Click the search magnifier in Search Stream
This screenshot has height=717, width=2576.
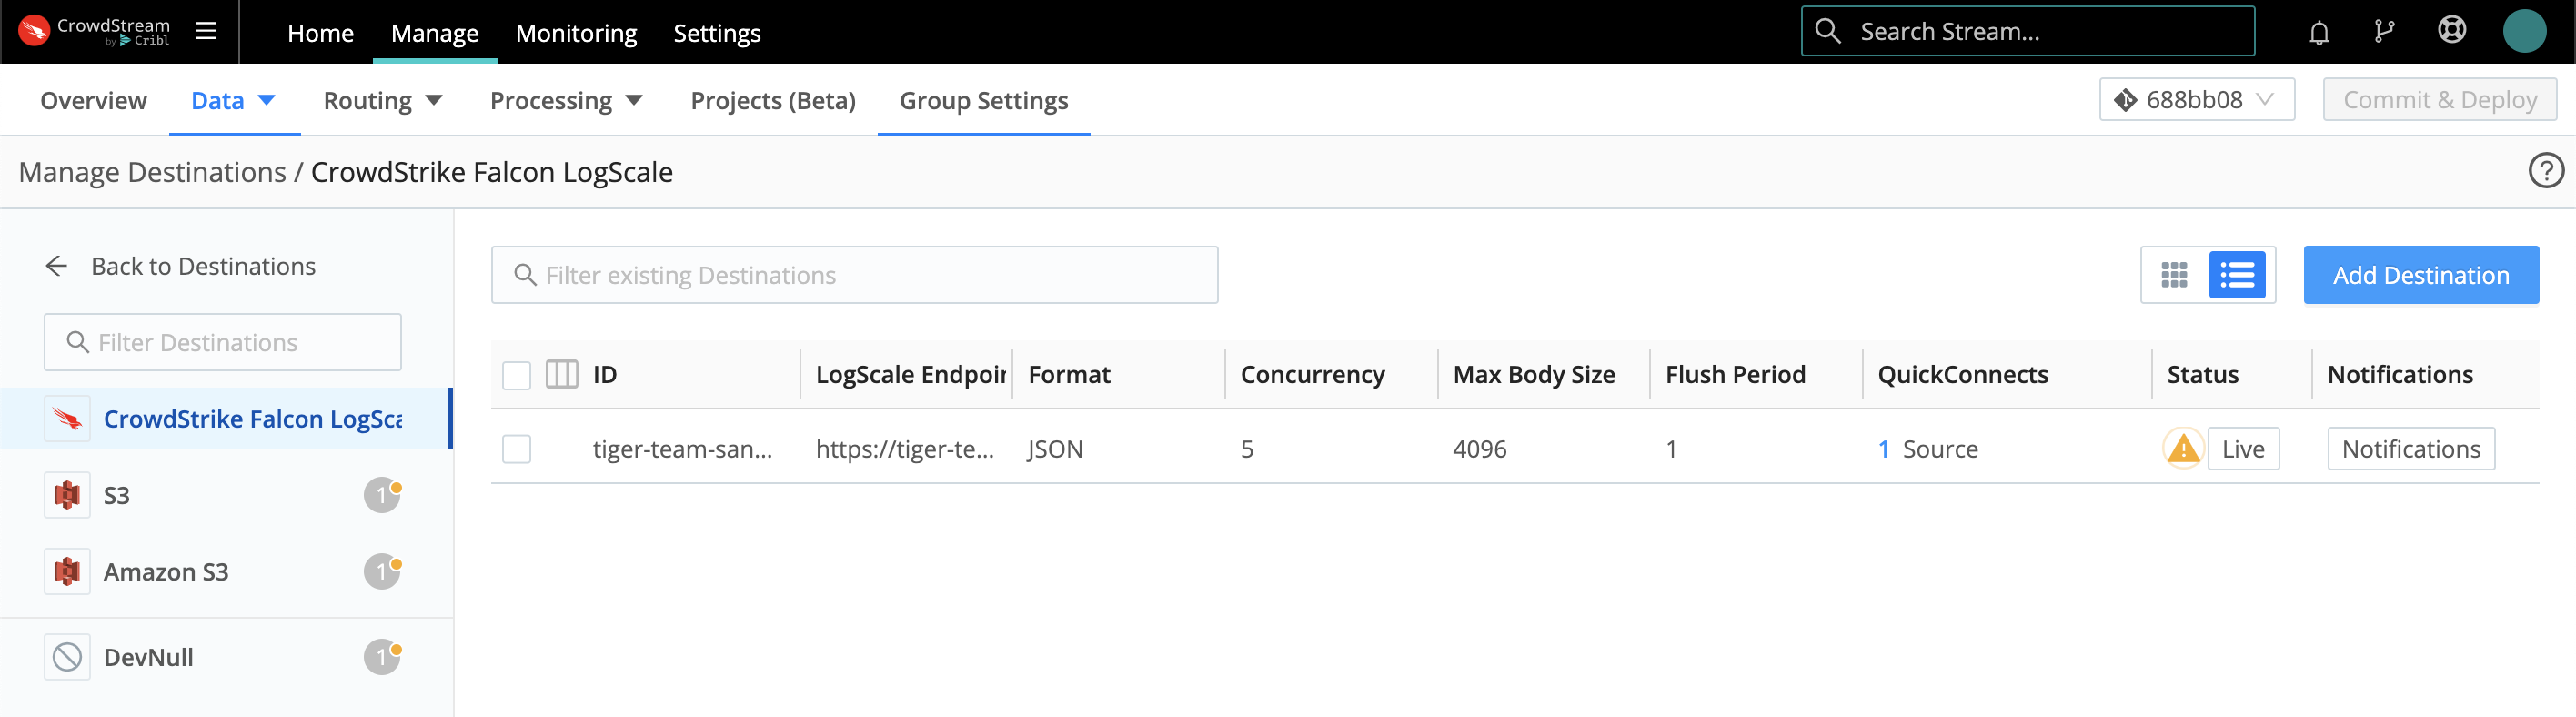pyautogui.click(x=1827, y=31)
